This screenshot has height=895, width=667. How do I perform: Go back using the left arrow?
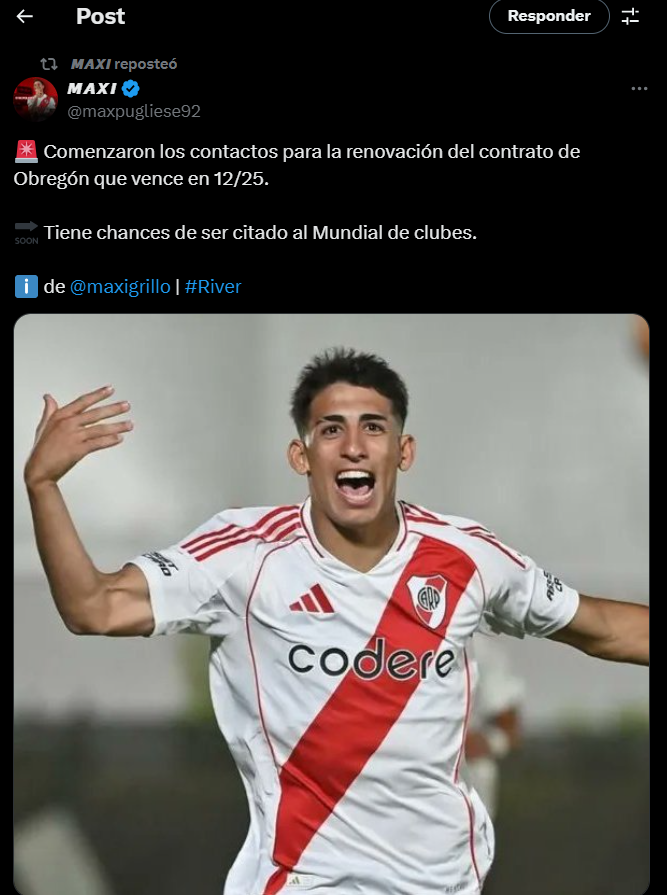(x=25, y=17)
